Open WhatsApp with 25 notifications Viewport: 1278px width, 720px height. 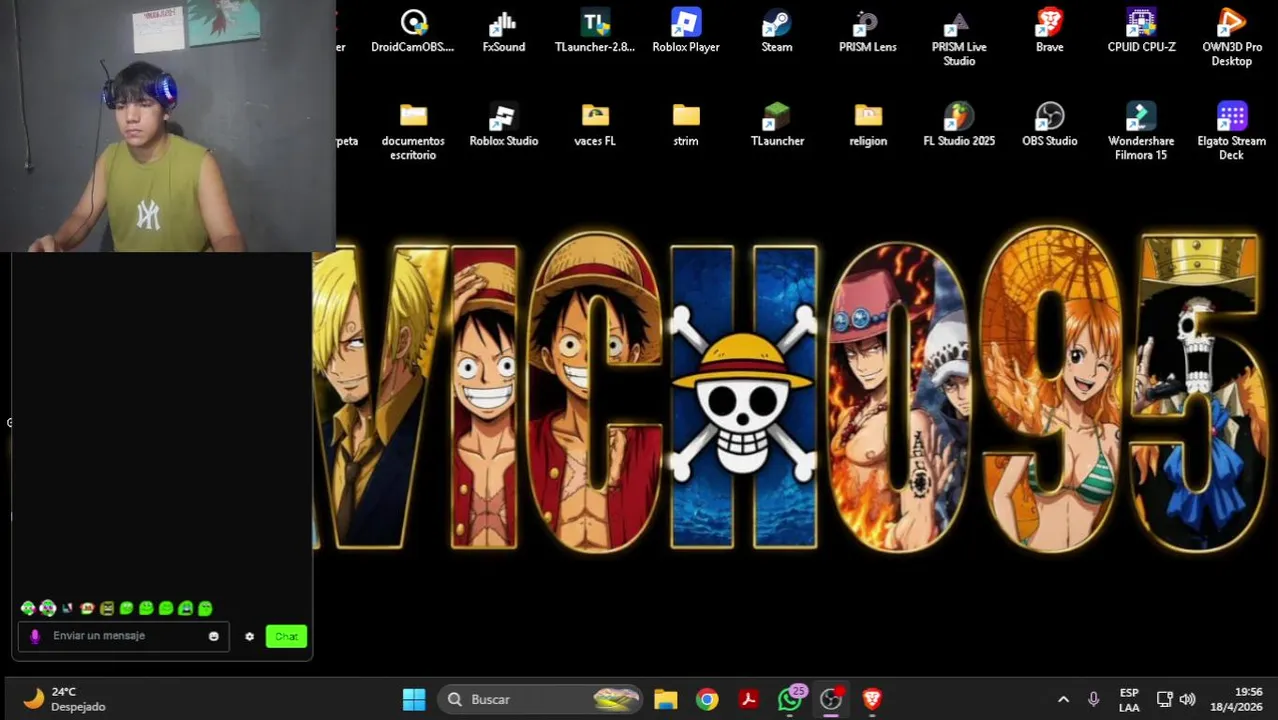(x=790, y=698)
